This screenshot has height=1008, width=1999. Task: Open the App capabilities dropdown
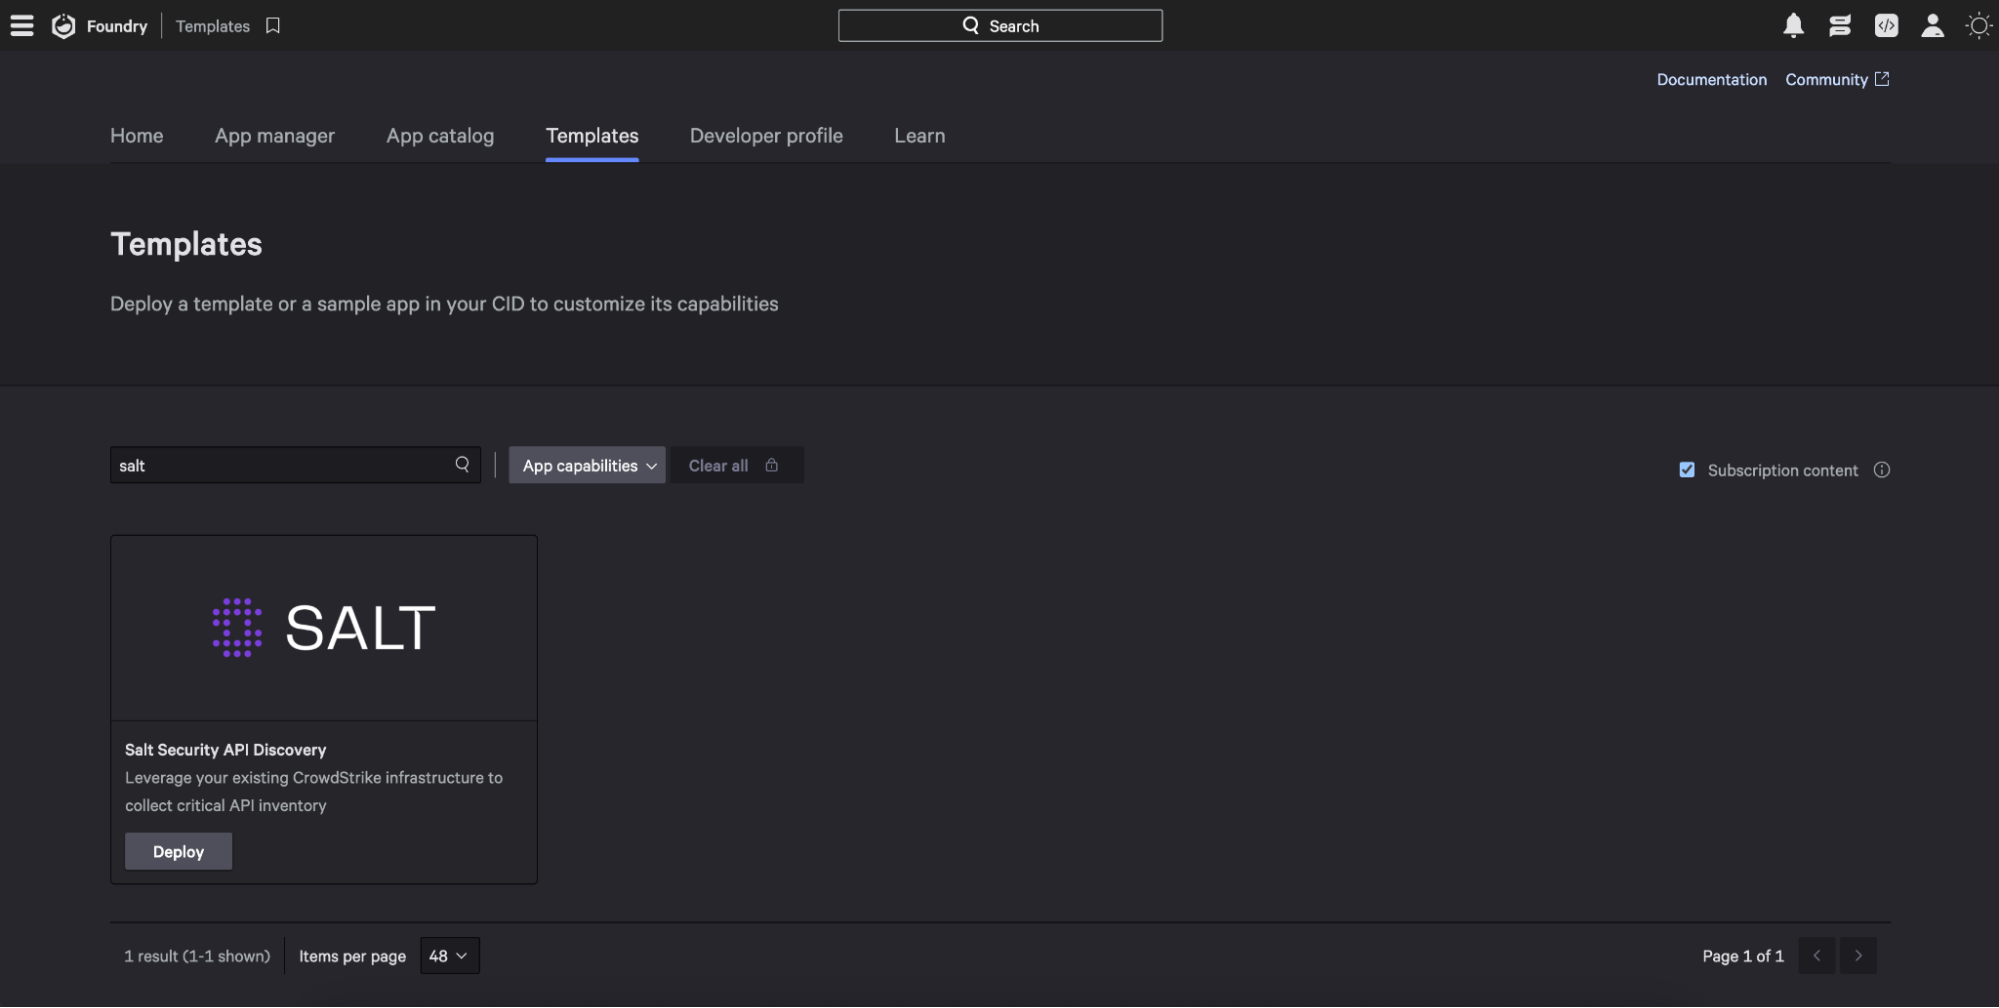586,465
